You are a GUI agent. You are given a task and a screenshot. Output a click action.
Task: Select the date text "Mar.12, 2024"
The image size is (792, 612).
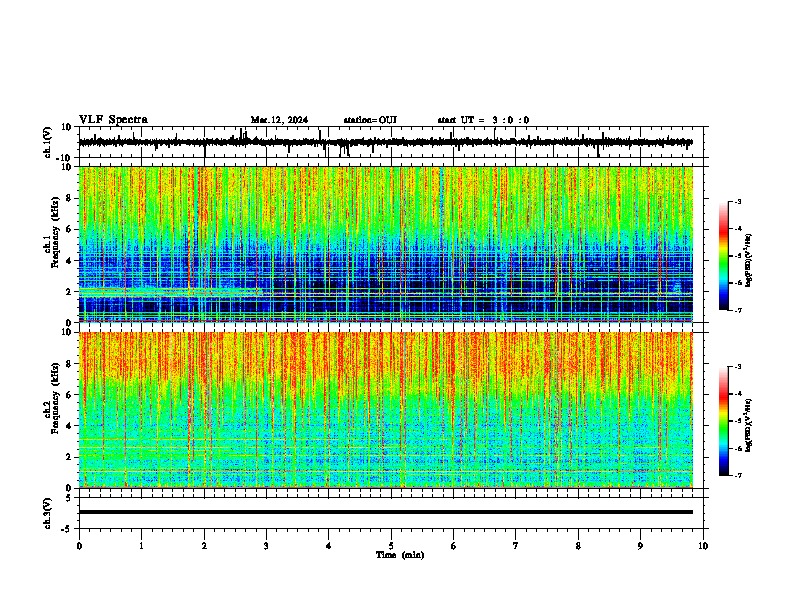pos(279,120)
